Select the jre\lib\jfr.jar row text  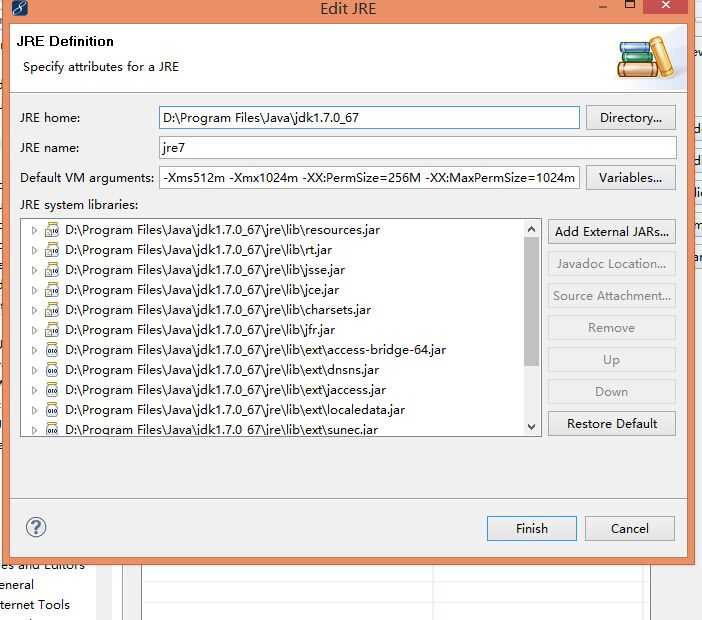pyautogui.click(x=200, y=330)
